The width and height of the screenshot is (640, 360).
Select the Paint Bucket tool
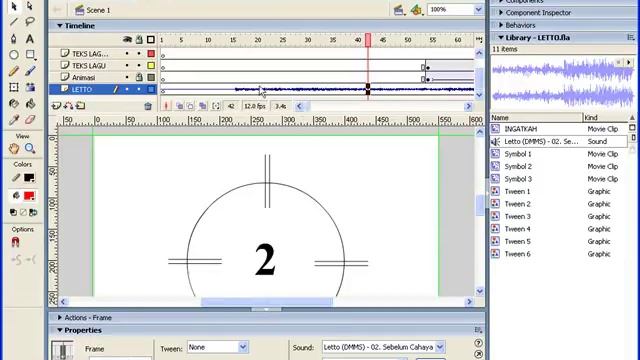click(x=30, y=104)
